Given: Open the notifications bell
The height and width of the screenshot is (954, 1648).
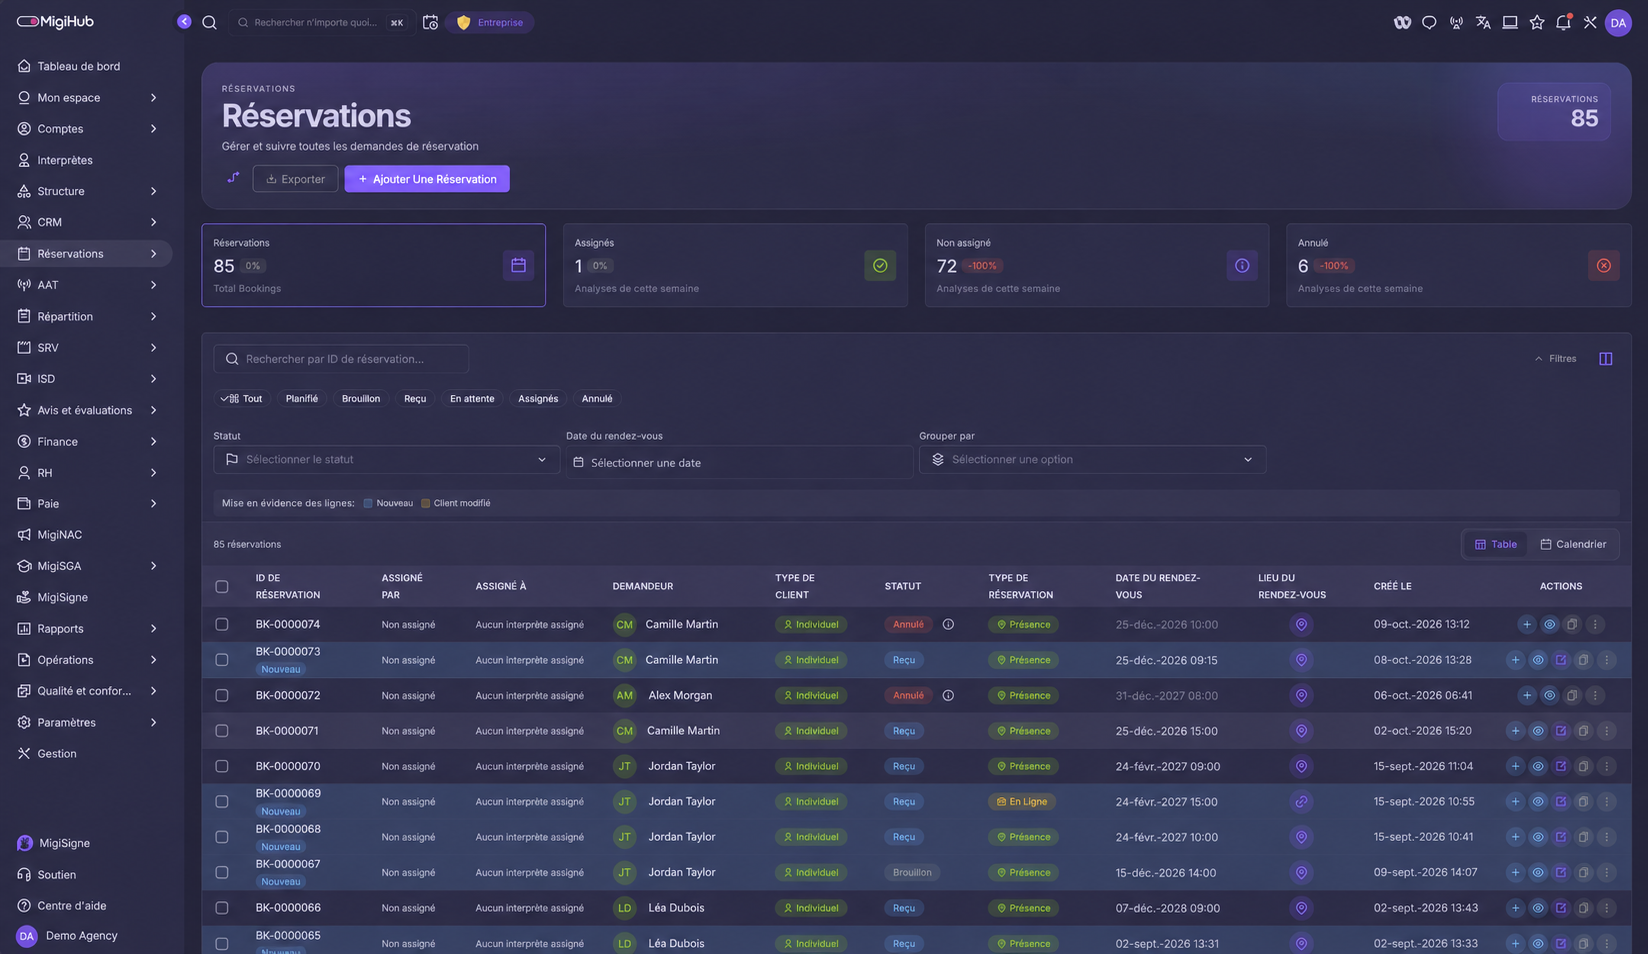Looking at the screenshot, I should tap(1563, 22).
